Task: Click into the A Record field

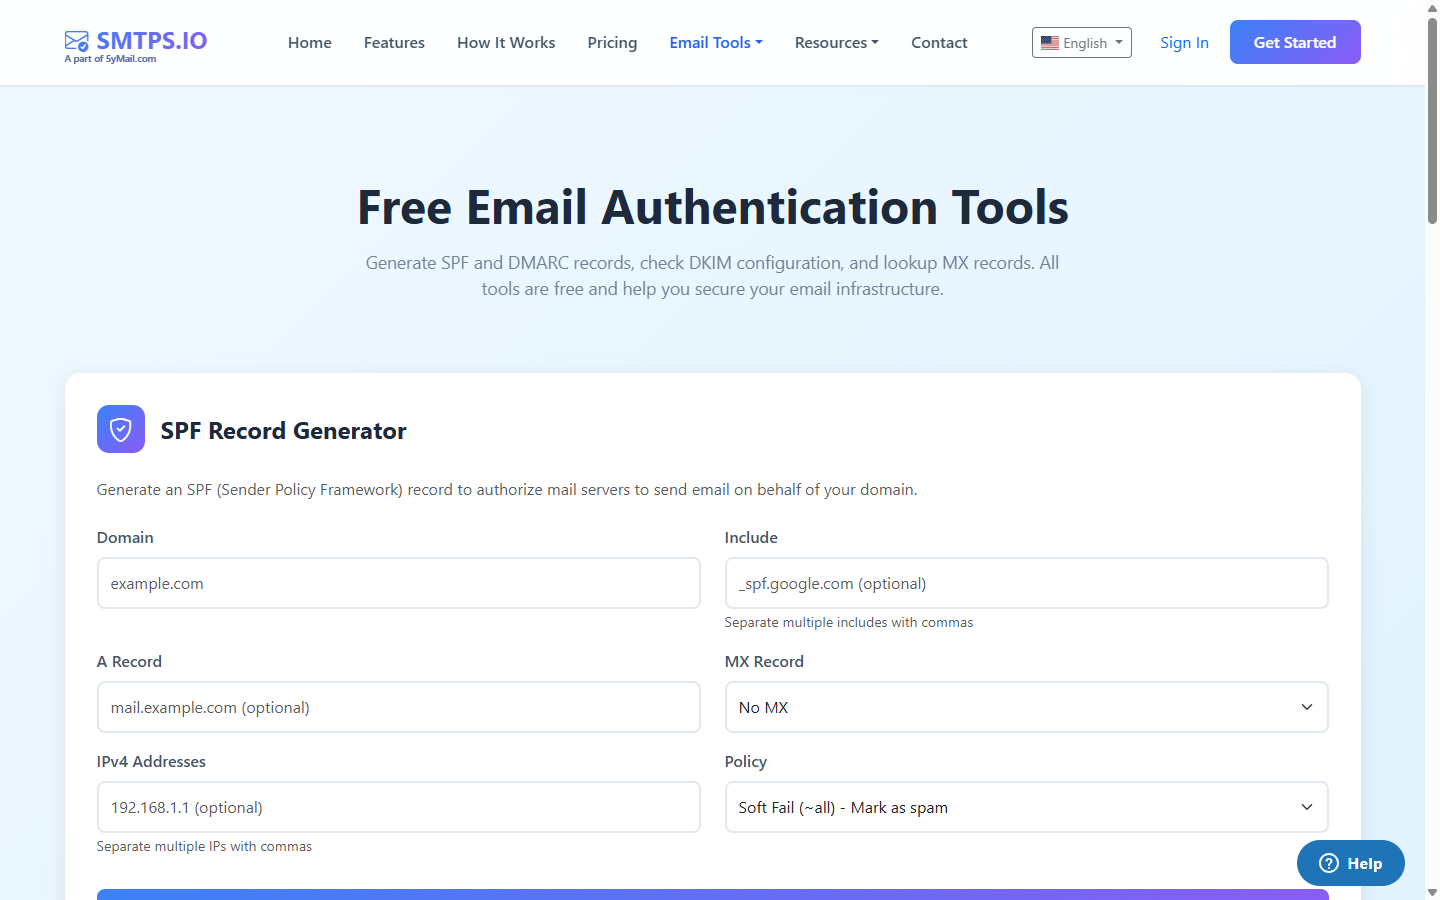Action: (x=399, y=707)
